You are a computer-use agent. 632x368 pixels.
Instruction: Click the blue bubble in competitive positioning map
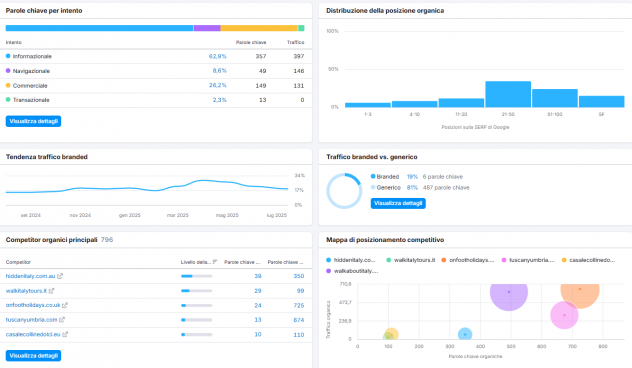point(465,334)
